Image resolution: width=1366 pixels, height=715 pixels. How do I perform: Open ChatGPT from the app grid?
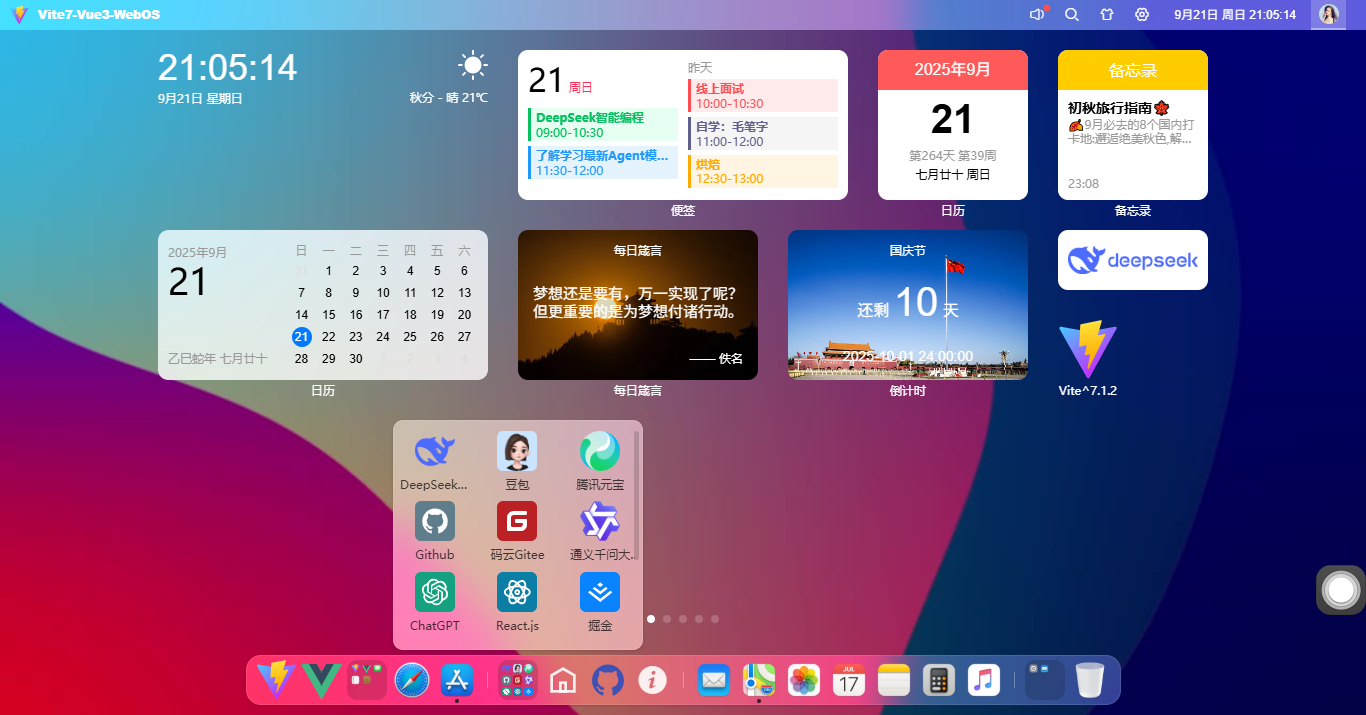coord(434,593)
